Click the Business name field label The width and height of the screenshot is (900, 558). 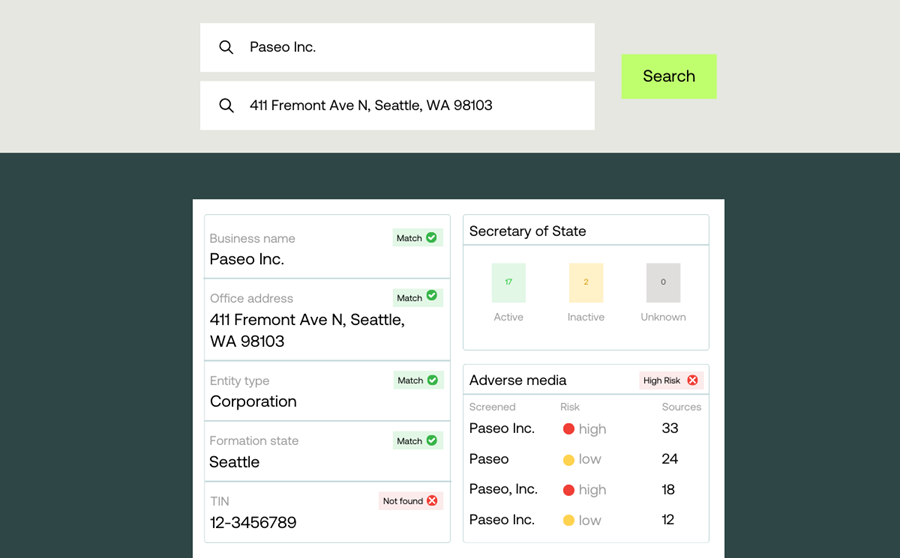253,238
